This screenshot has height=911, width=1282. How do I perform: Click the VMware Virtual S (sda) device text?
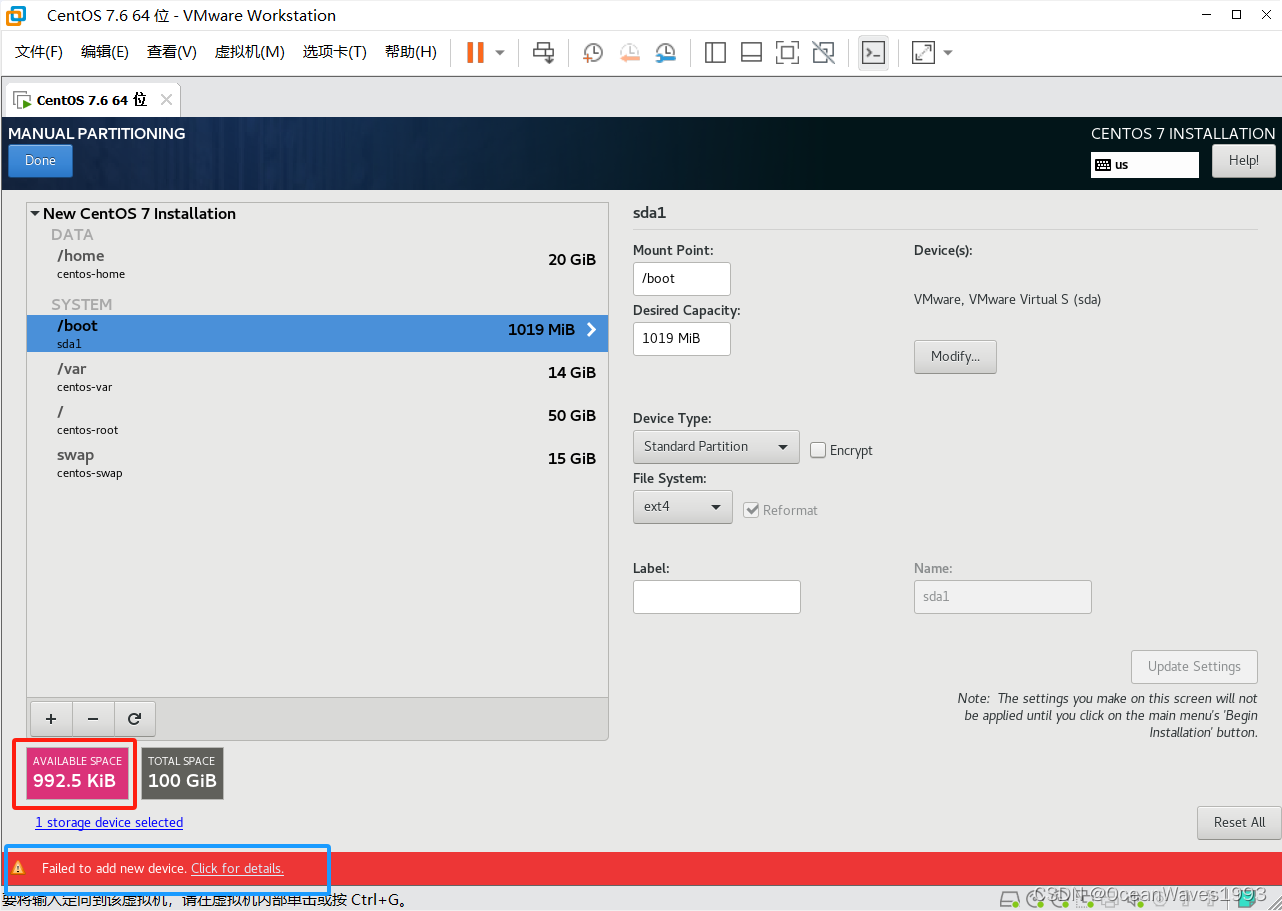[x=1007, y=299]
